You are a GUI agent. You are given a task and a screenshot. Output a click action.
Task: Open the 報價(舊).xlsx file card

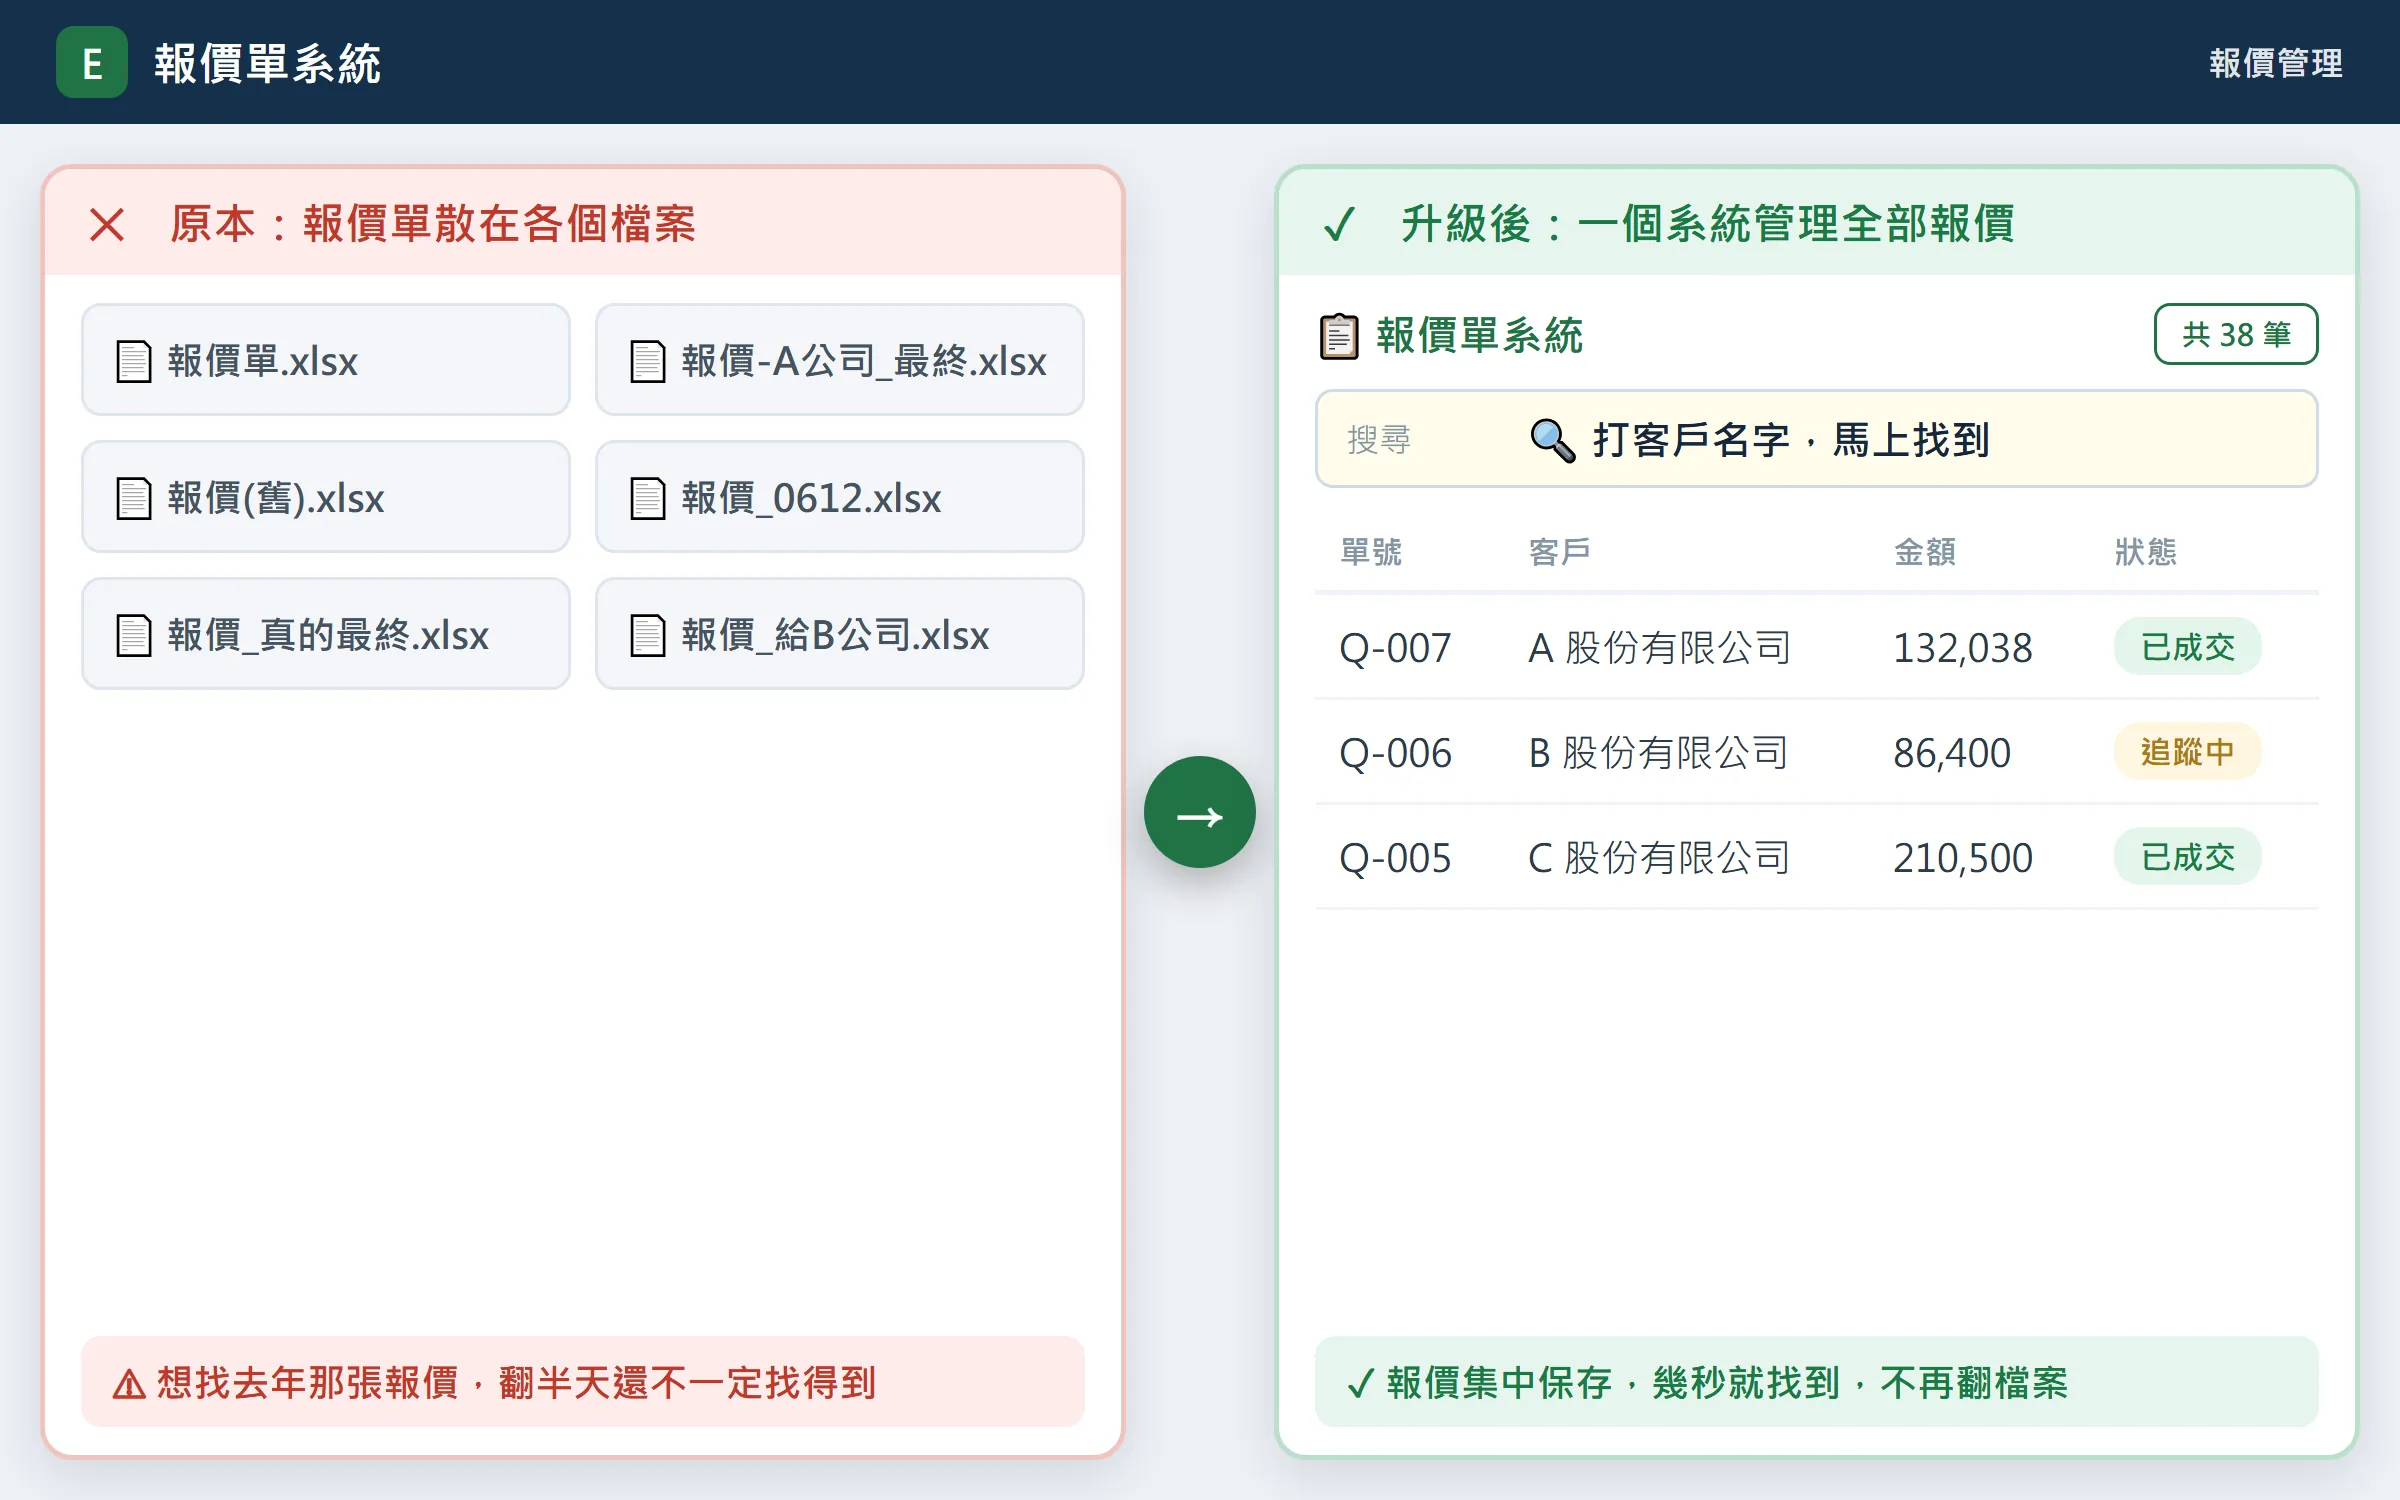click(326, 497)
